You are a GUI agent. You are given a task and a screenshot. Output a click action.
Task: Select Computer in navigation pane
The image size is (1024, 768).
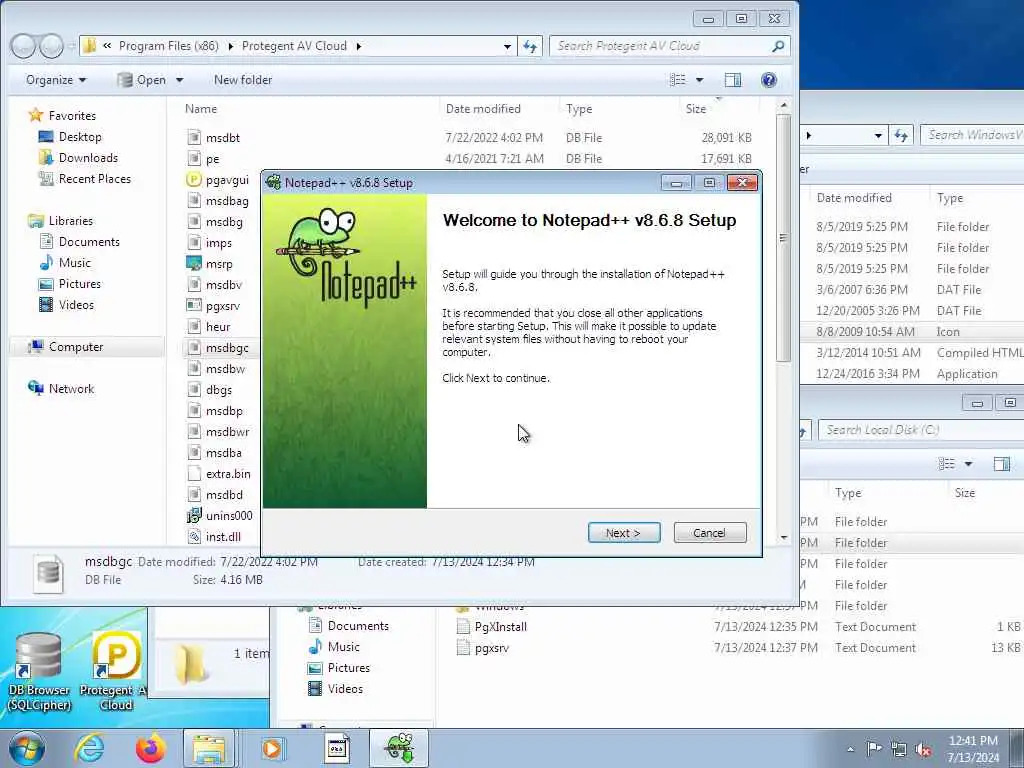coord(76,347)
